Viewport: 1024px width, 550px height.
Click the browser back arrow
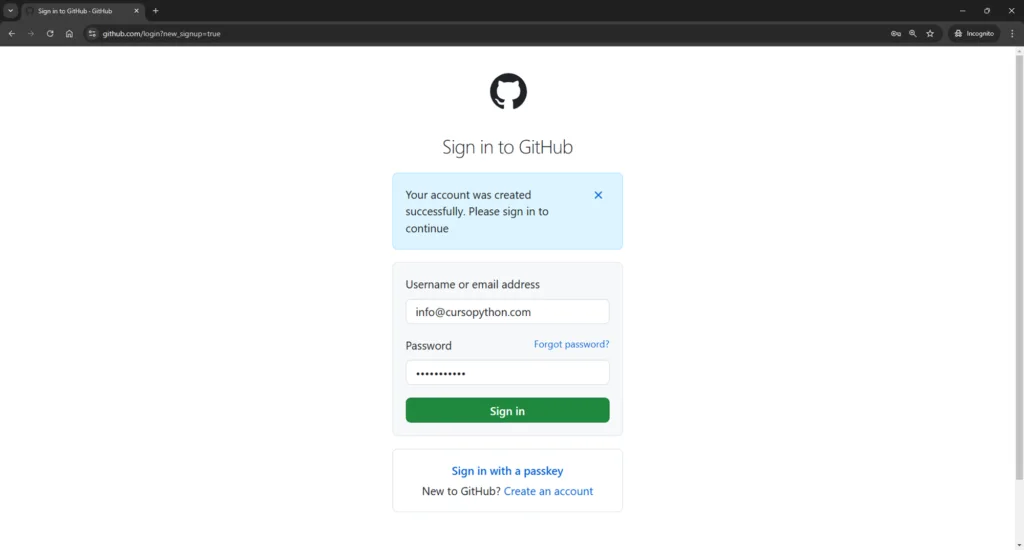(x=12, y=33)
